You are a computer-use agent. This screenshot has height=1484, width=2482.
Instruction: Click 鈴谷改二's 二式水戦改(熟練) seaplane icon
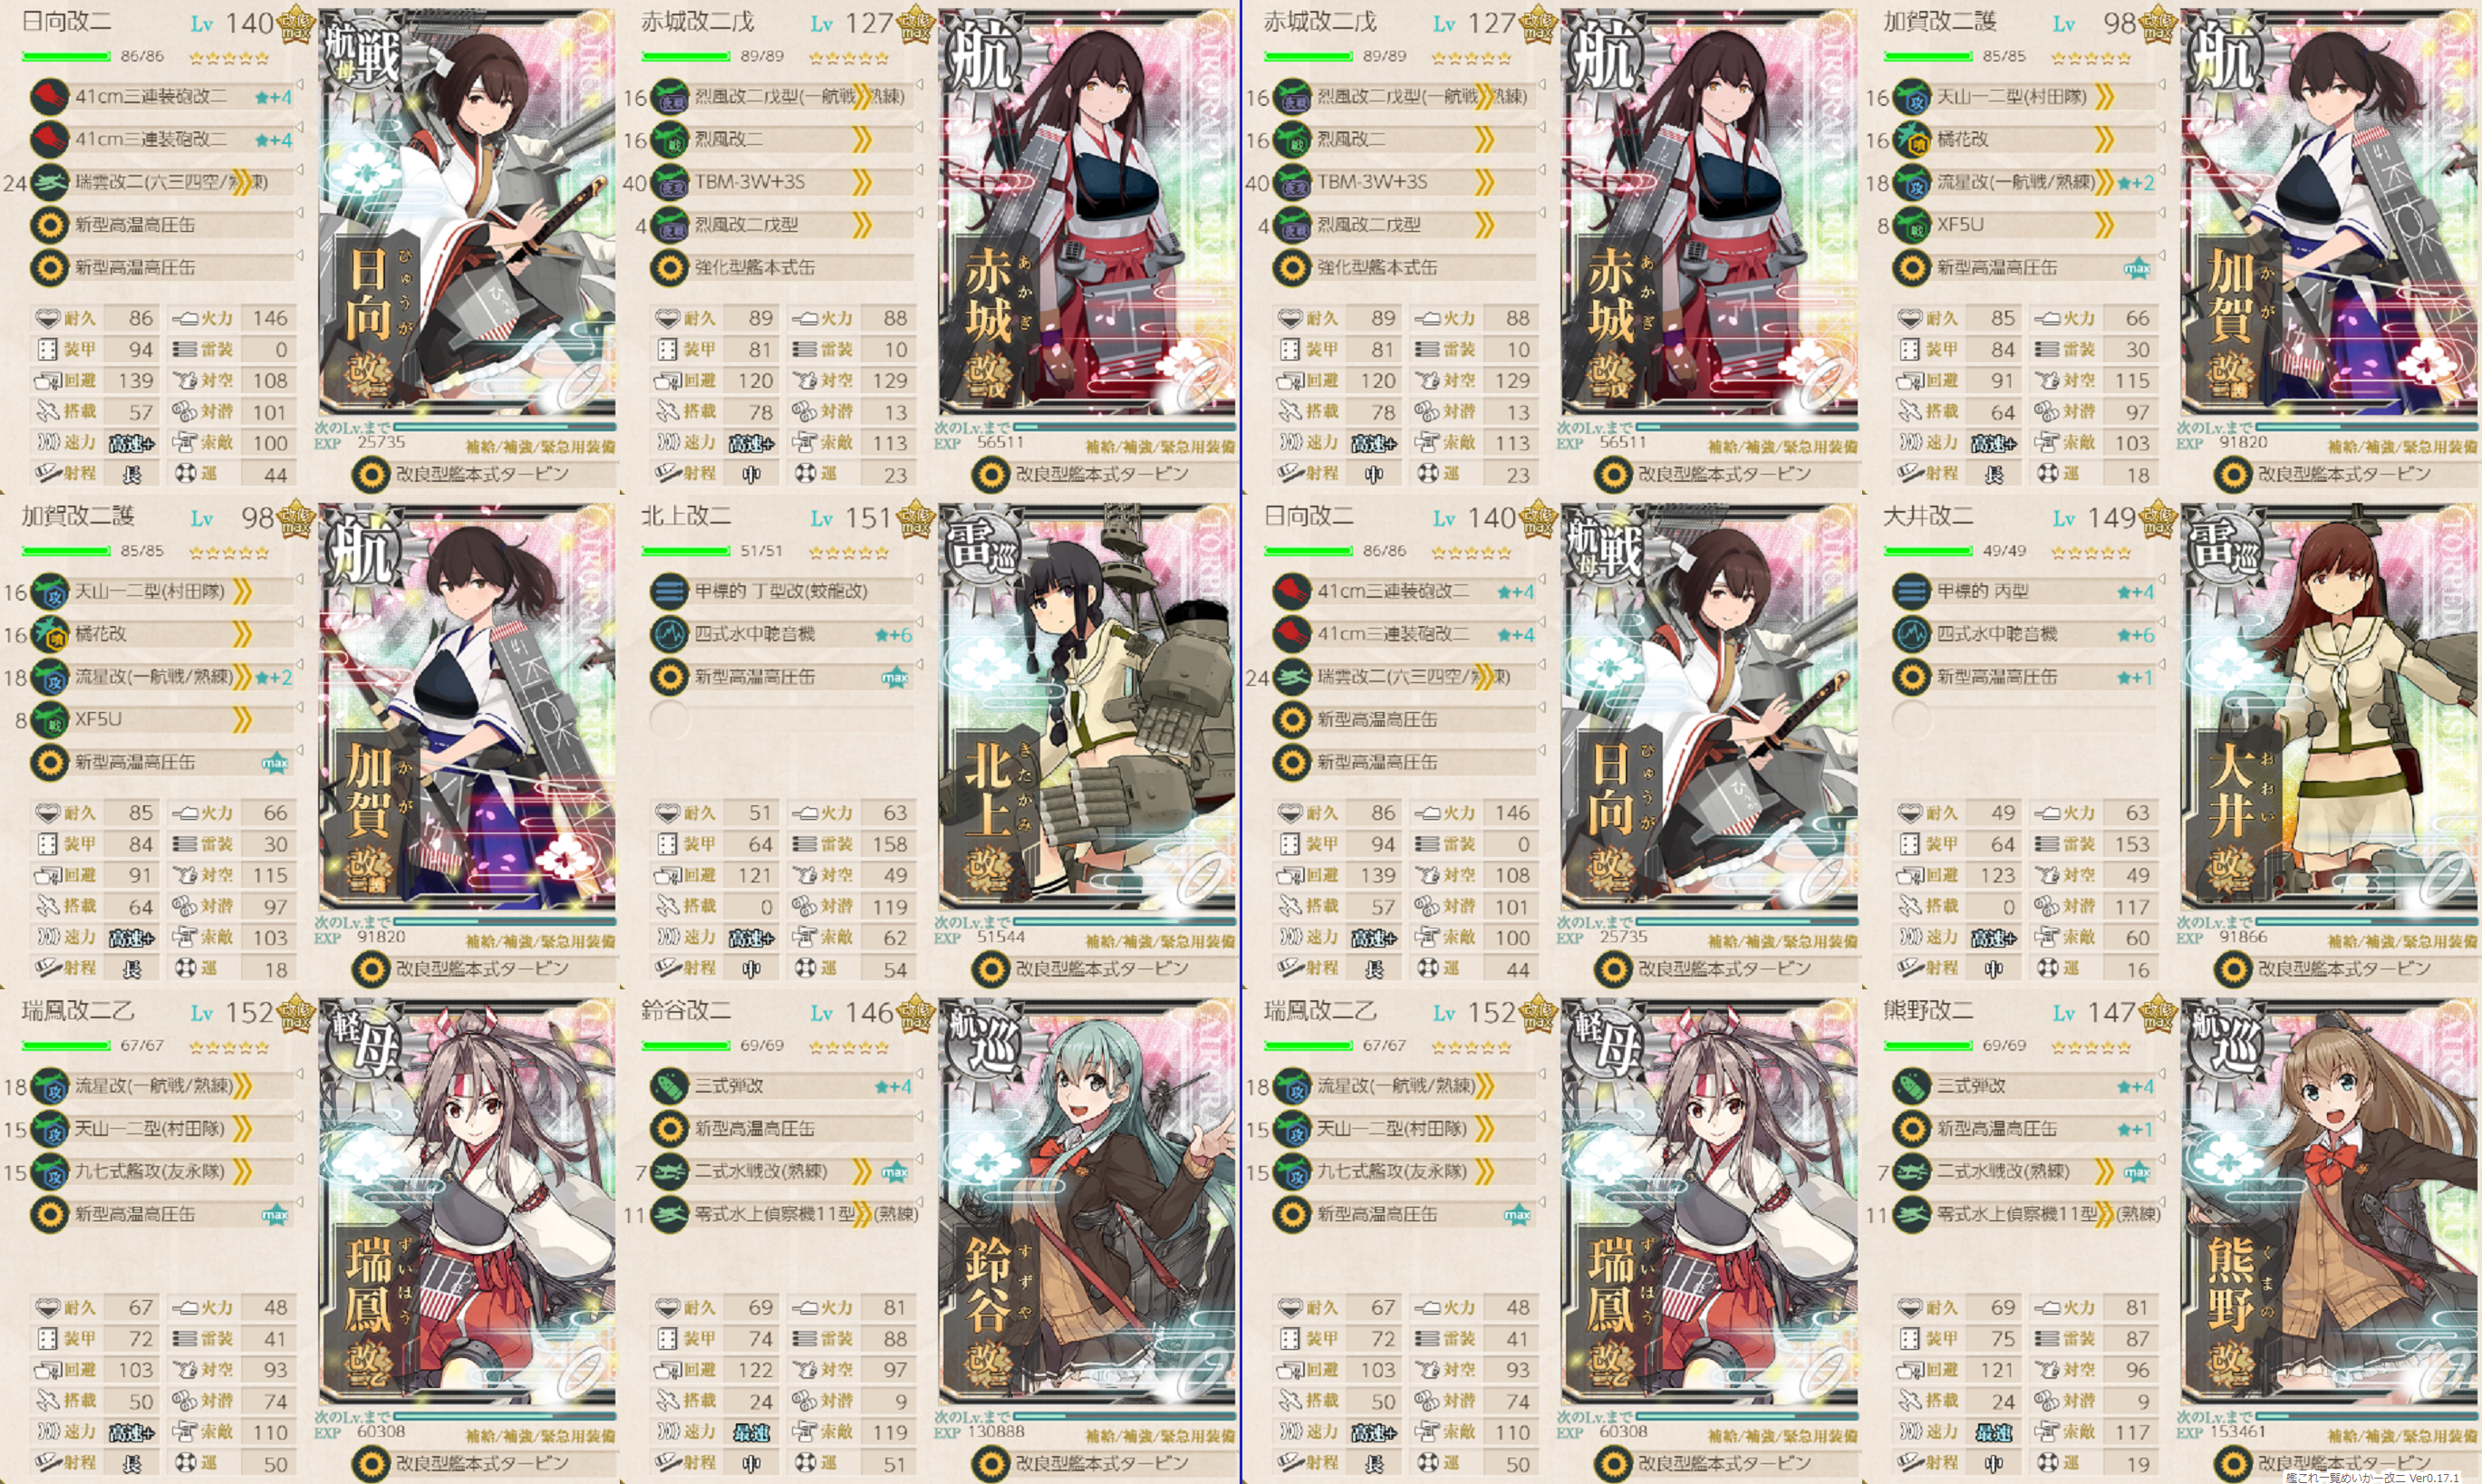(668, 1171)
